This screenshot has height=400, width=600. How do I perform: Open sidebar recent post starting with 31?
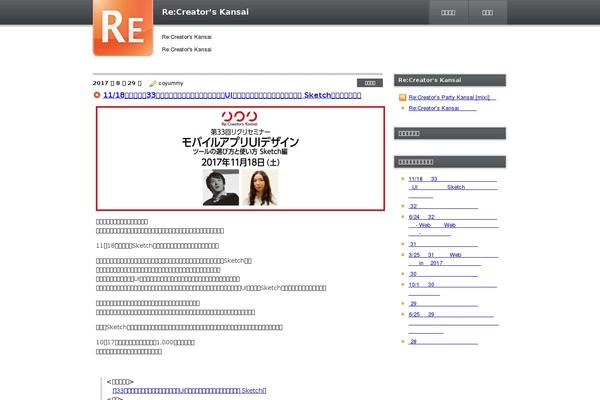[443, 244]
